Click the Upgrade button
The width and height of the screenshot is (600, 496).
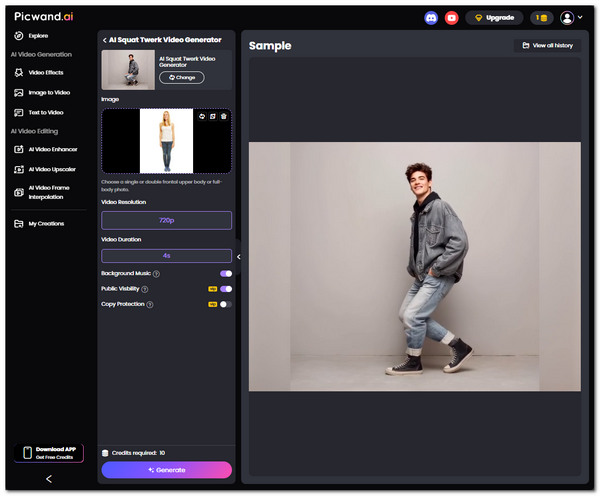(494, 18)
